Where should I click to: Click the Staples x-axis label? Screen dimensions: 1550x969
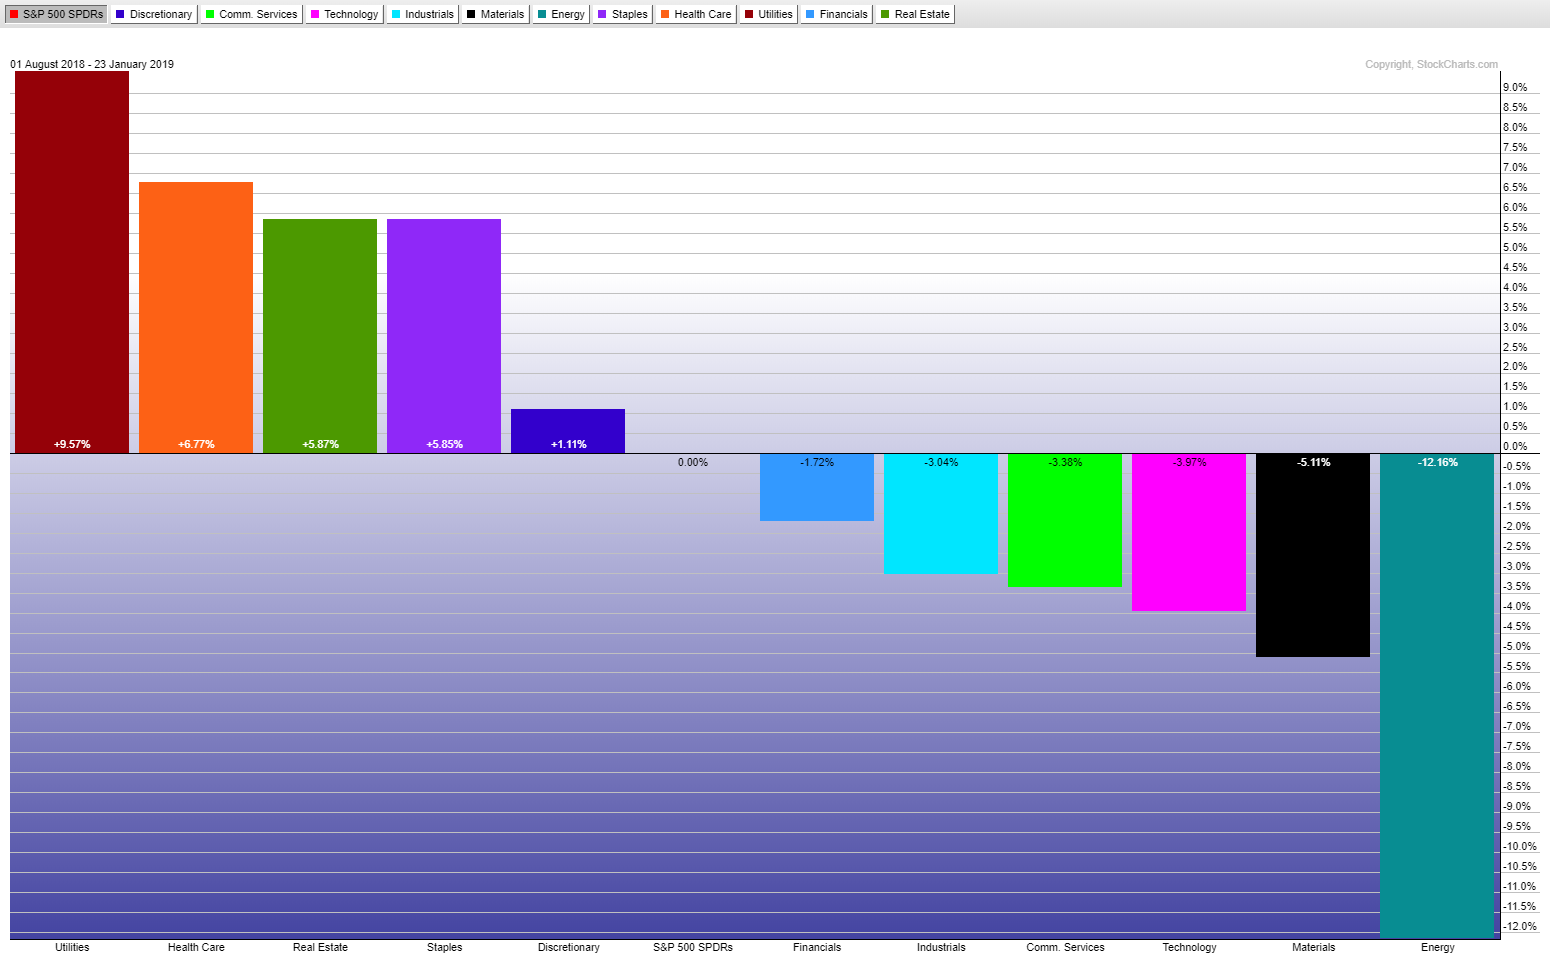click(444, 947)
